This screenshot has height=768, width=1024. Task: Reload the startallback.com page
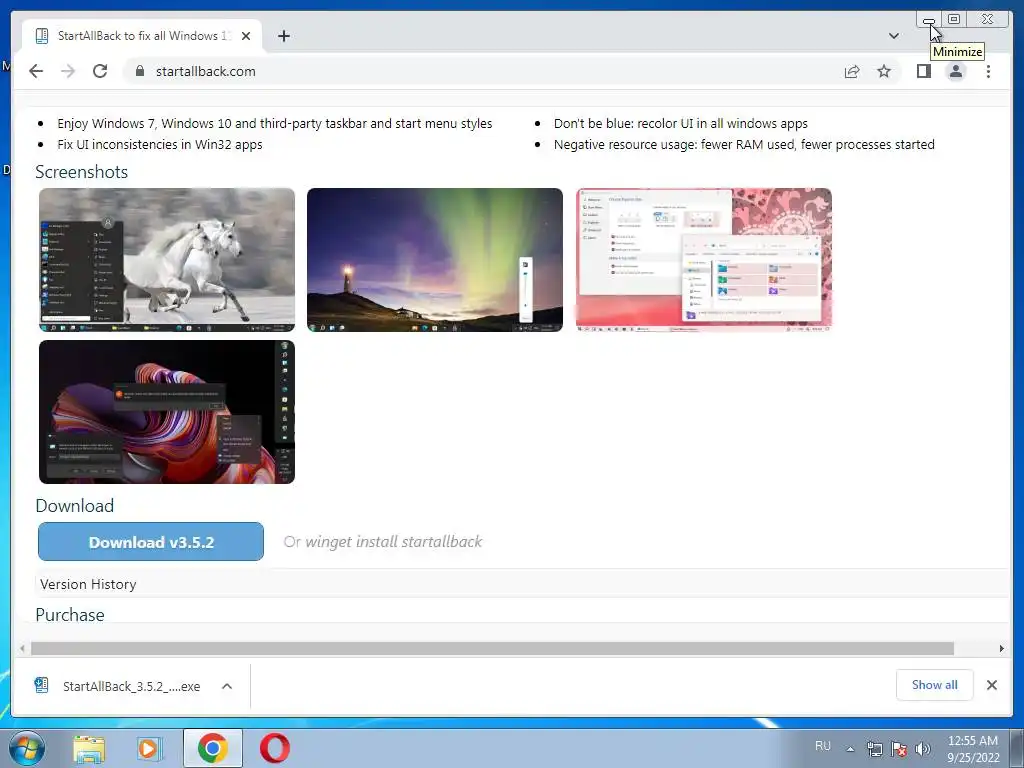(x=100, y=71)
